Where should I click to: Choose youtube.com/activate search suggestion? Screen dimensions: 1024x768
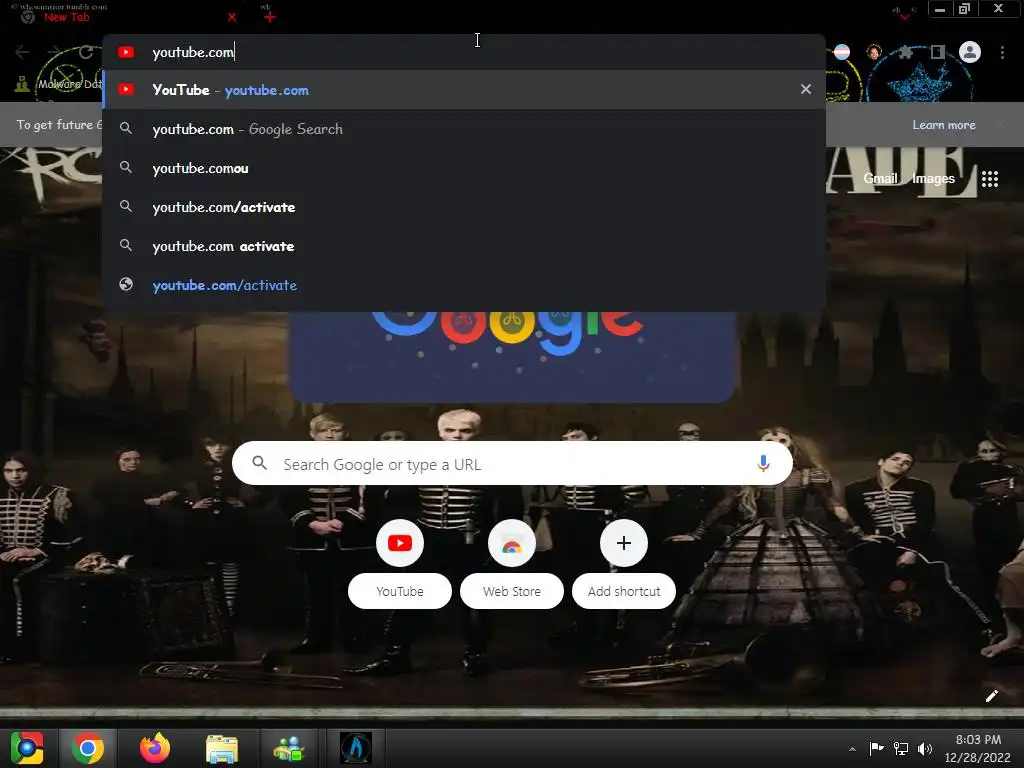click(x=464, y=207)
